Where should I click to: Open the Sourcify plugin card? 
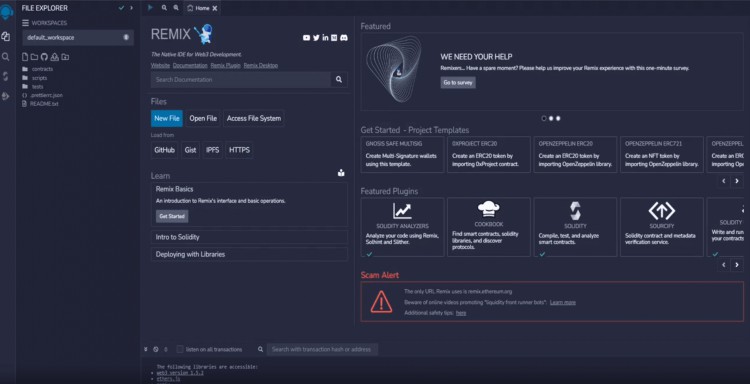click(x=662, y=227)
